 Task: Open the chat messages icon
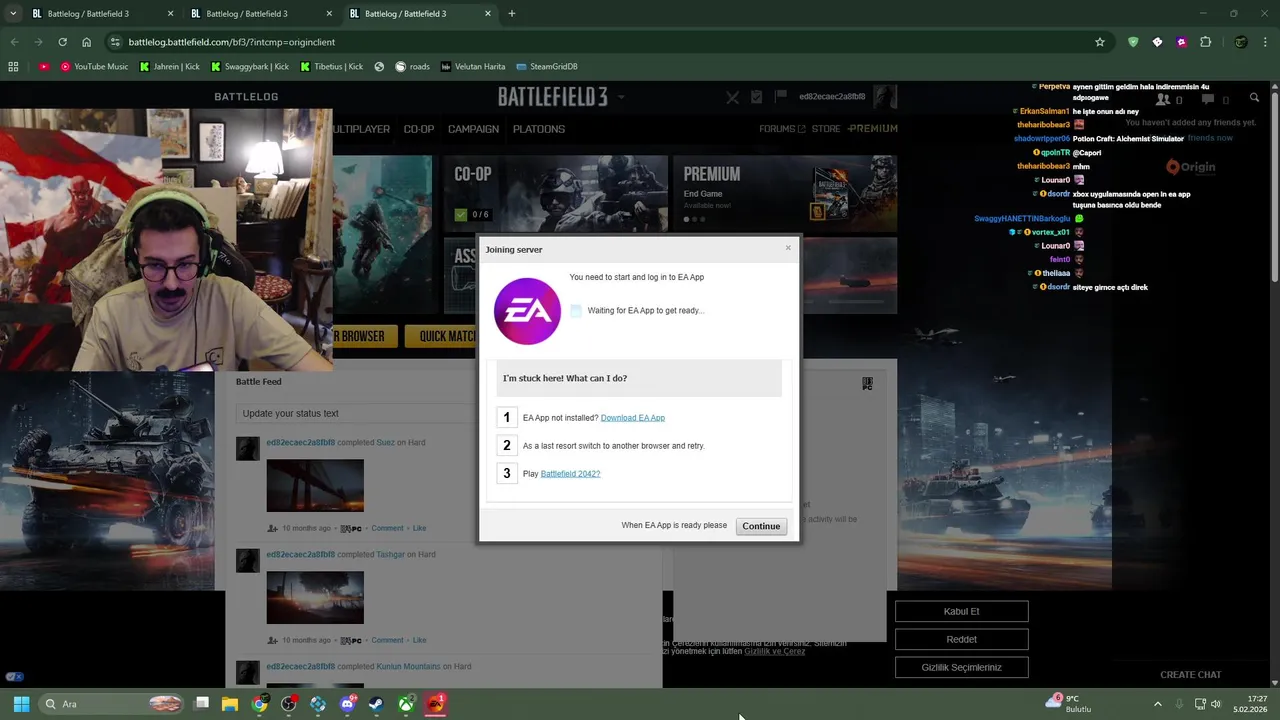click(1208, 99)
